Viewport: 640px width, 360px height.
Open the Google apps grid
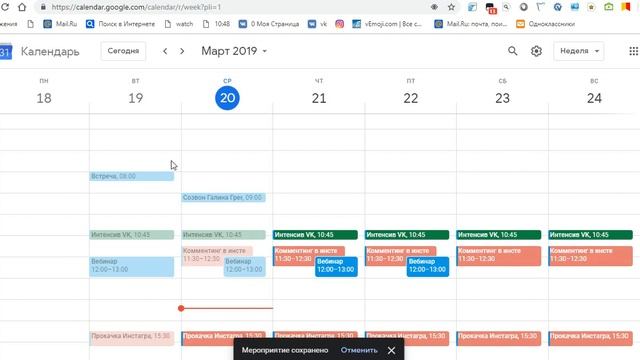click(x=633, y=51)
